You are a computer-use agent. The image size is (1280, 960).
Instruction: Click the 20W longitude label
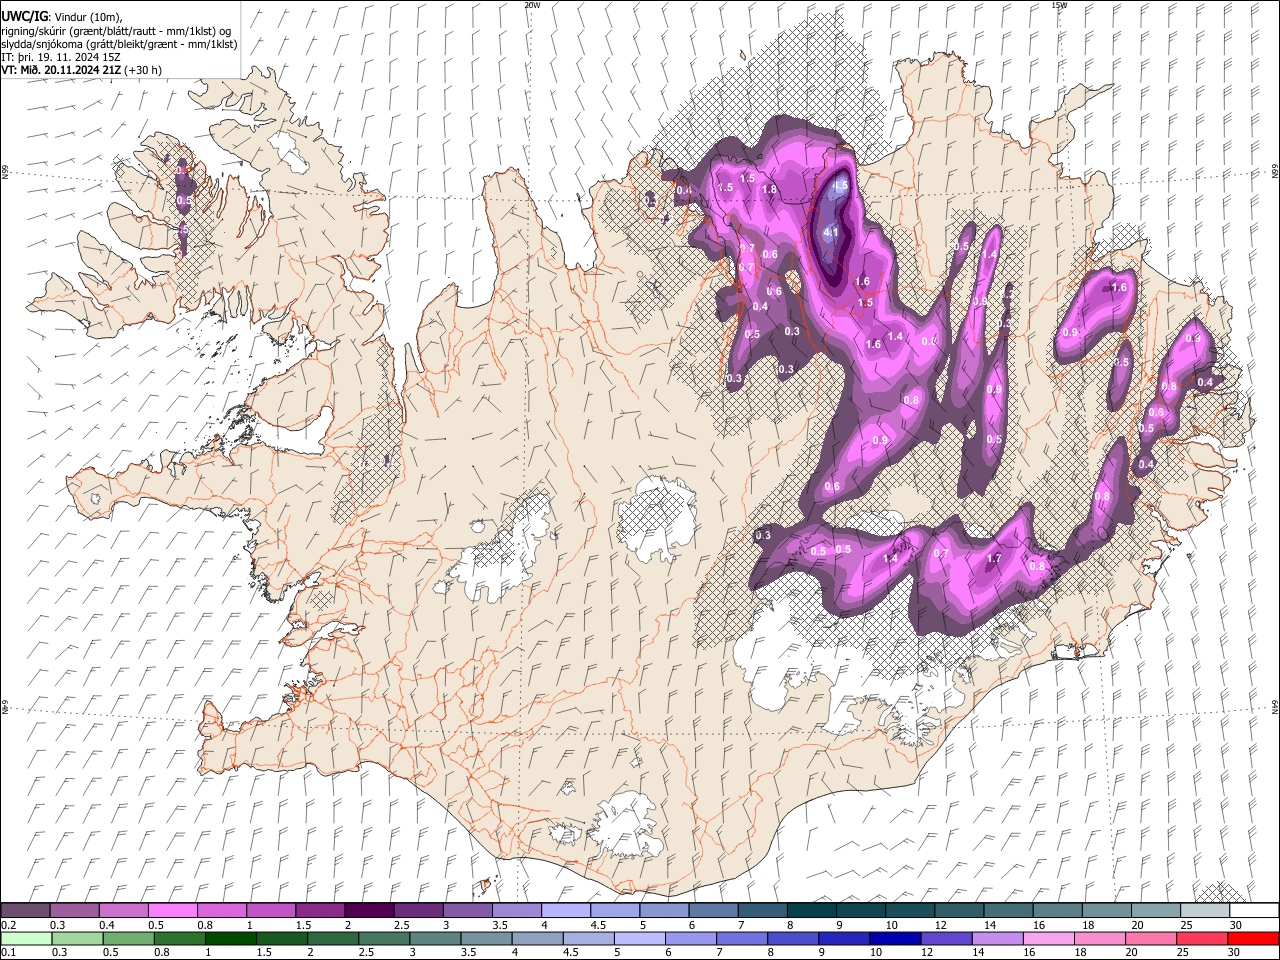[532, 5]
